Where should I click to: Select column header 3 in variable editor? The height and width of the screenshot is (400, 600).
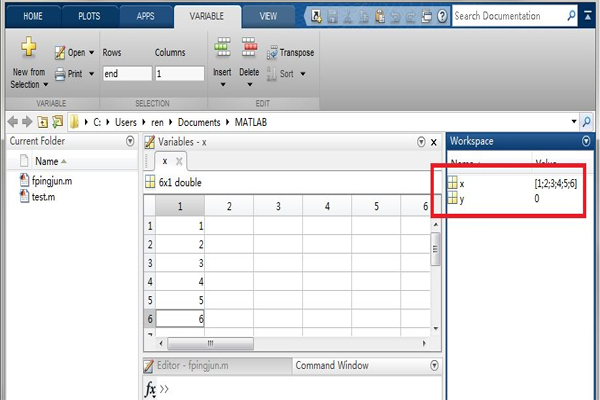click(278, 206)
